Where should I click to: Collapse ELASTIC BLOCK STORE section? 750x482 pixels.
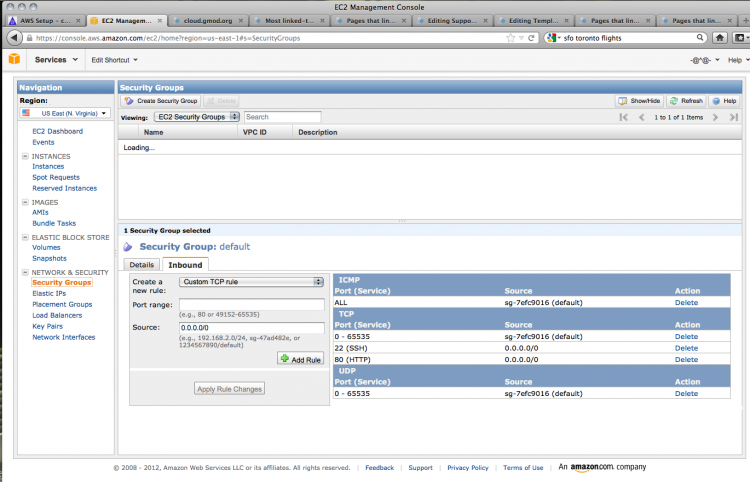pyautogui.click(x=25, y=237)
